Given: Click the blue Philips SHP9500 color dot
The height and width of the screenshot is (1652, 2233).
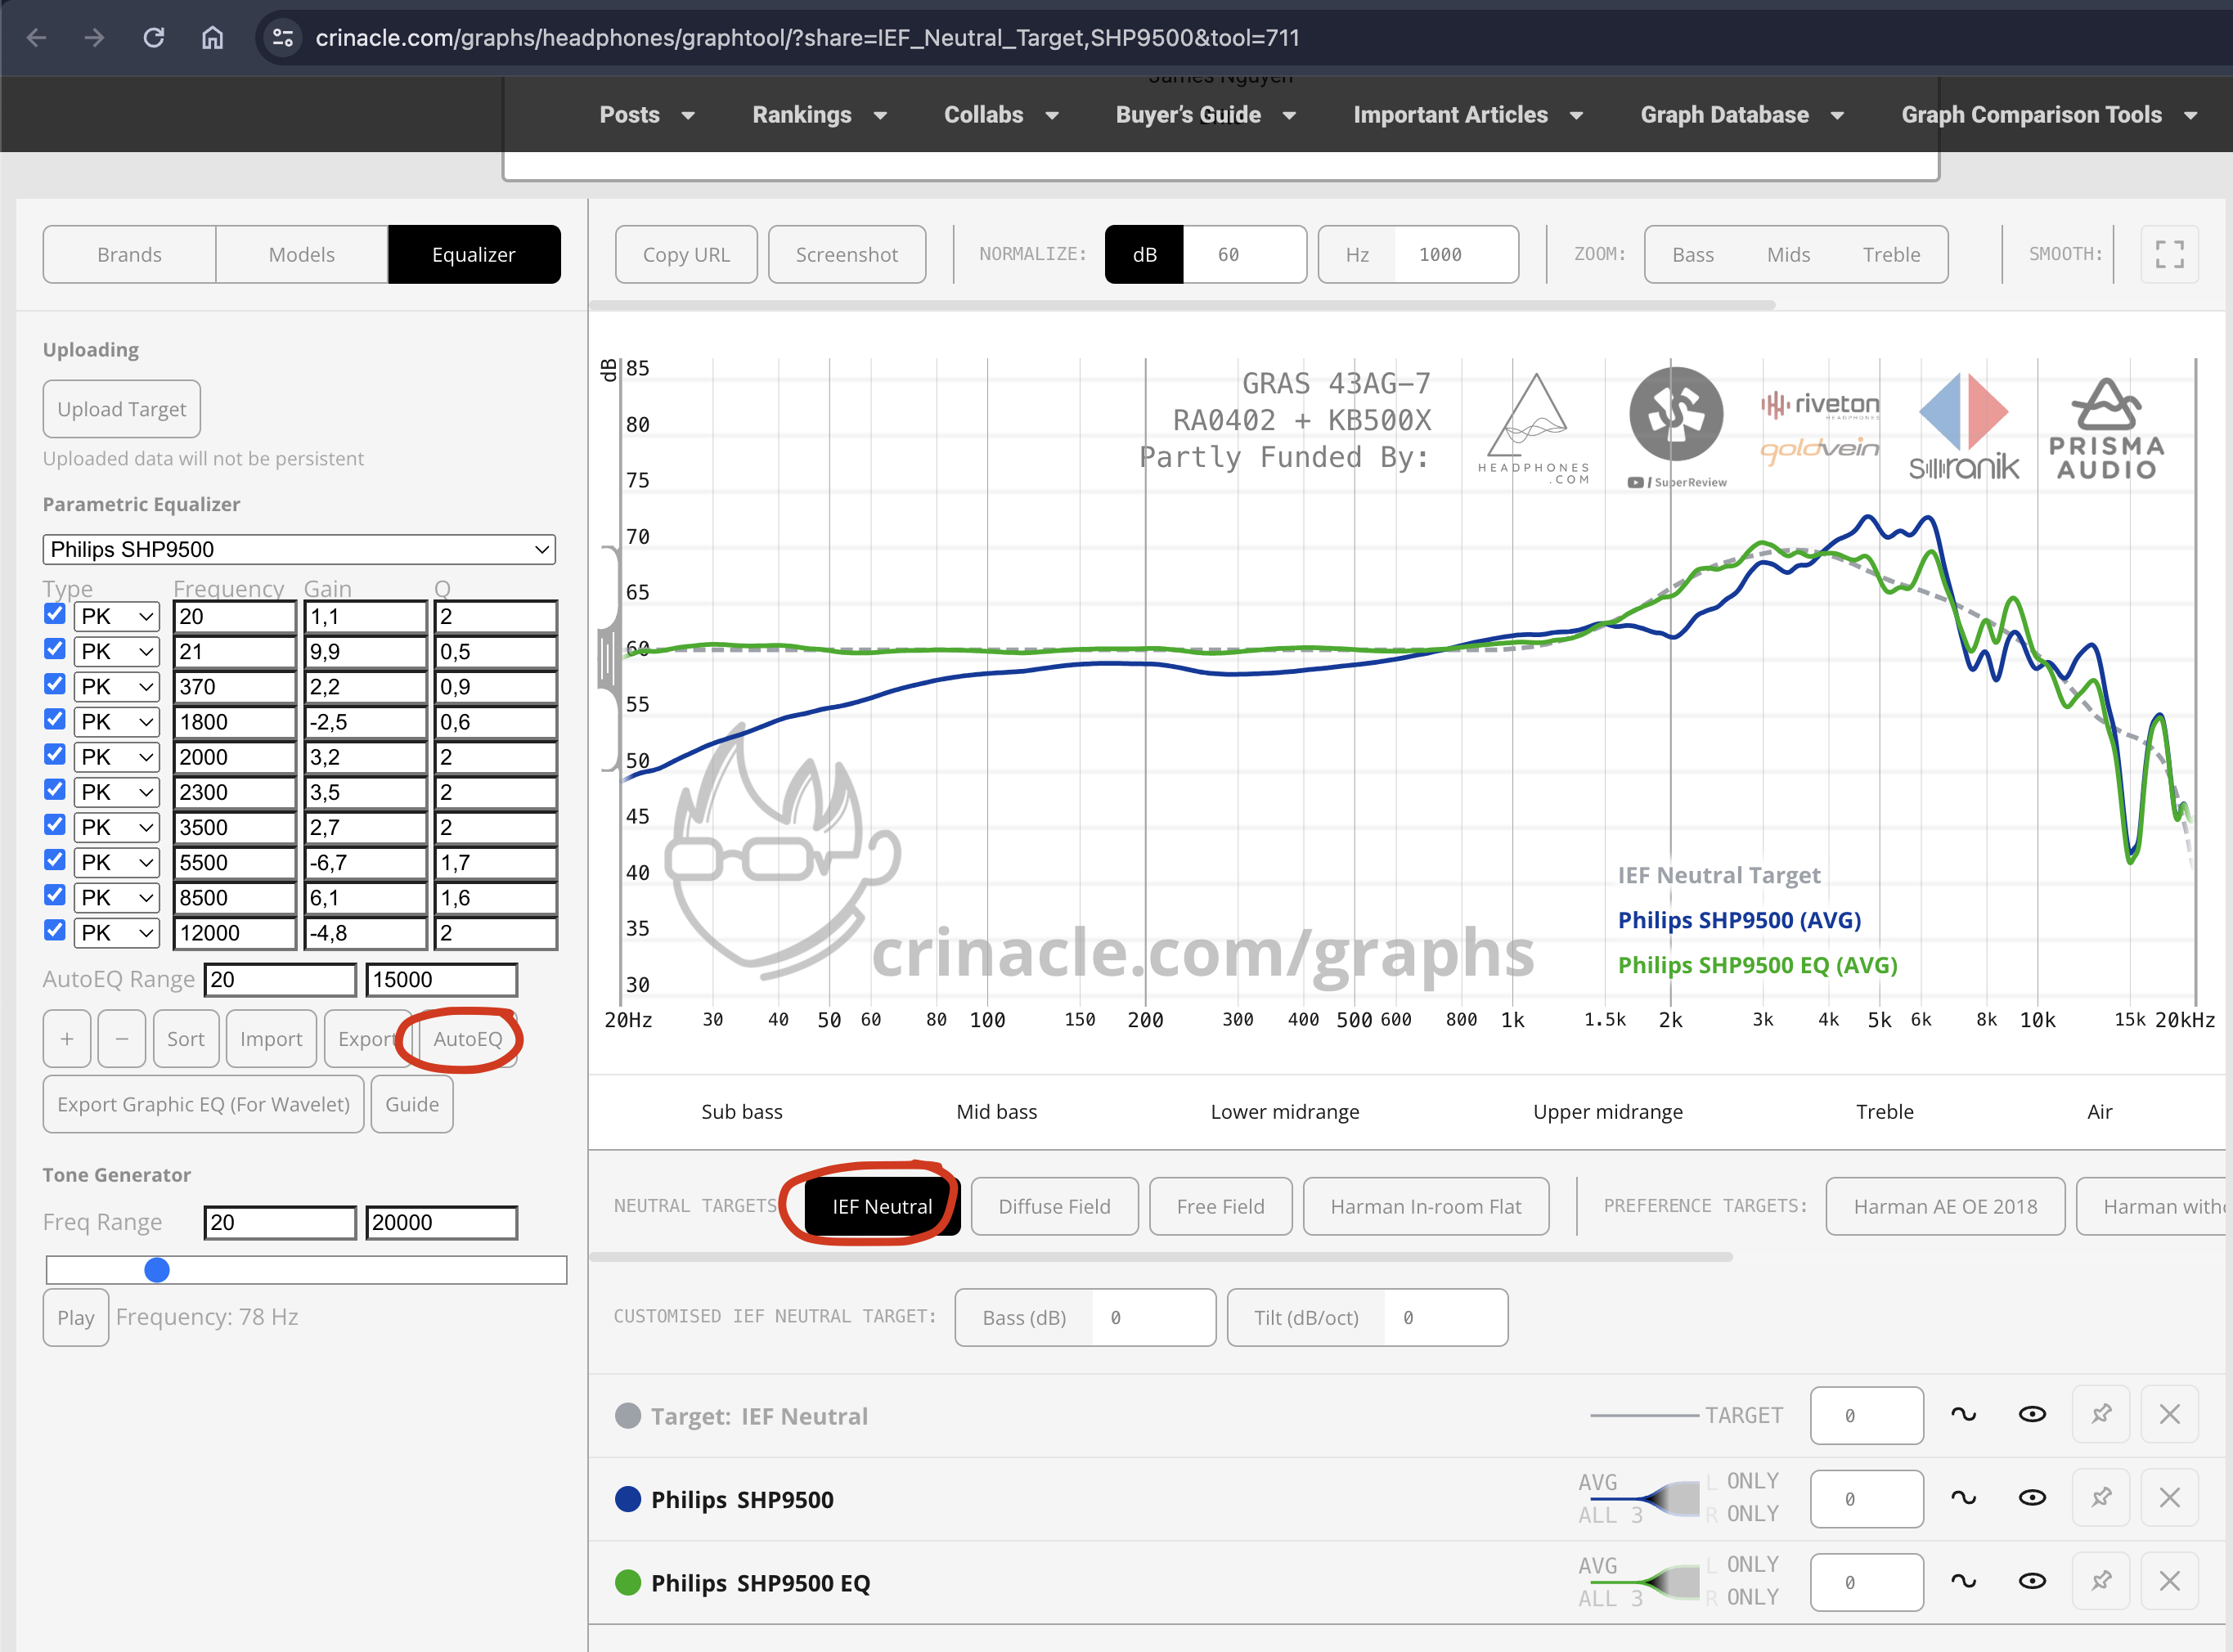Looking at the screenshot, I should (628, 1498).
